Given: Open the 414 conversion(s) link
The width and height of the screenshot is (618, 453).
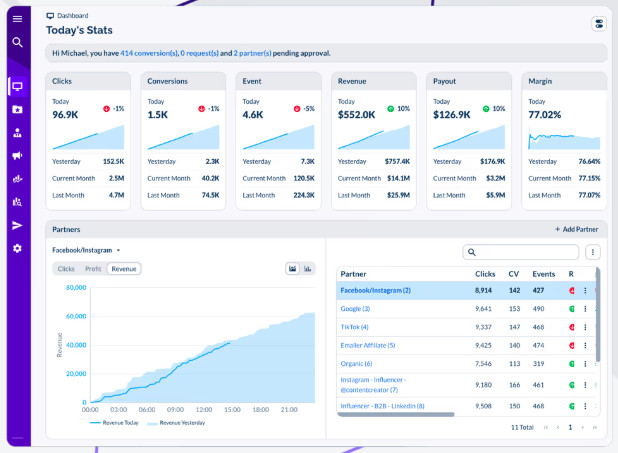Looking at the screenshot, I should 149,53.
